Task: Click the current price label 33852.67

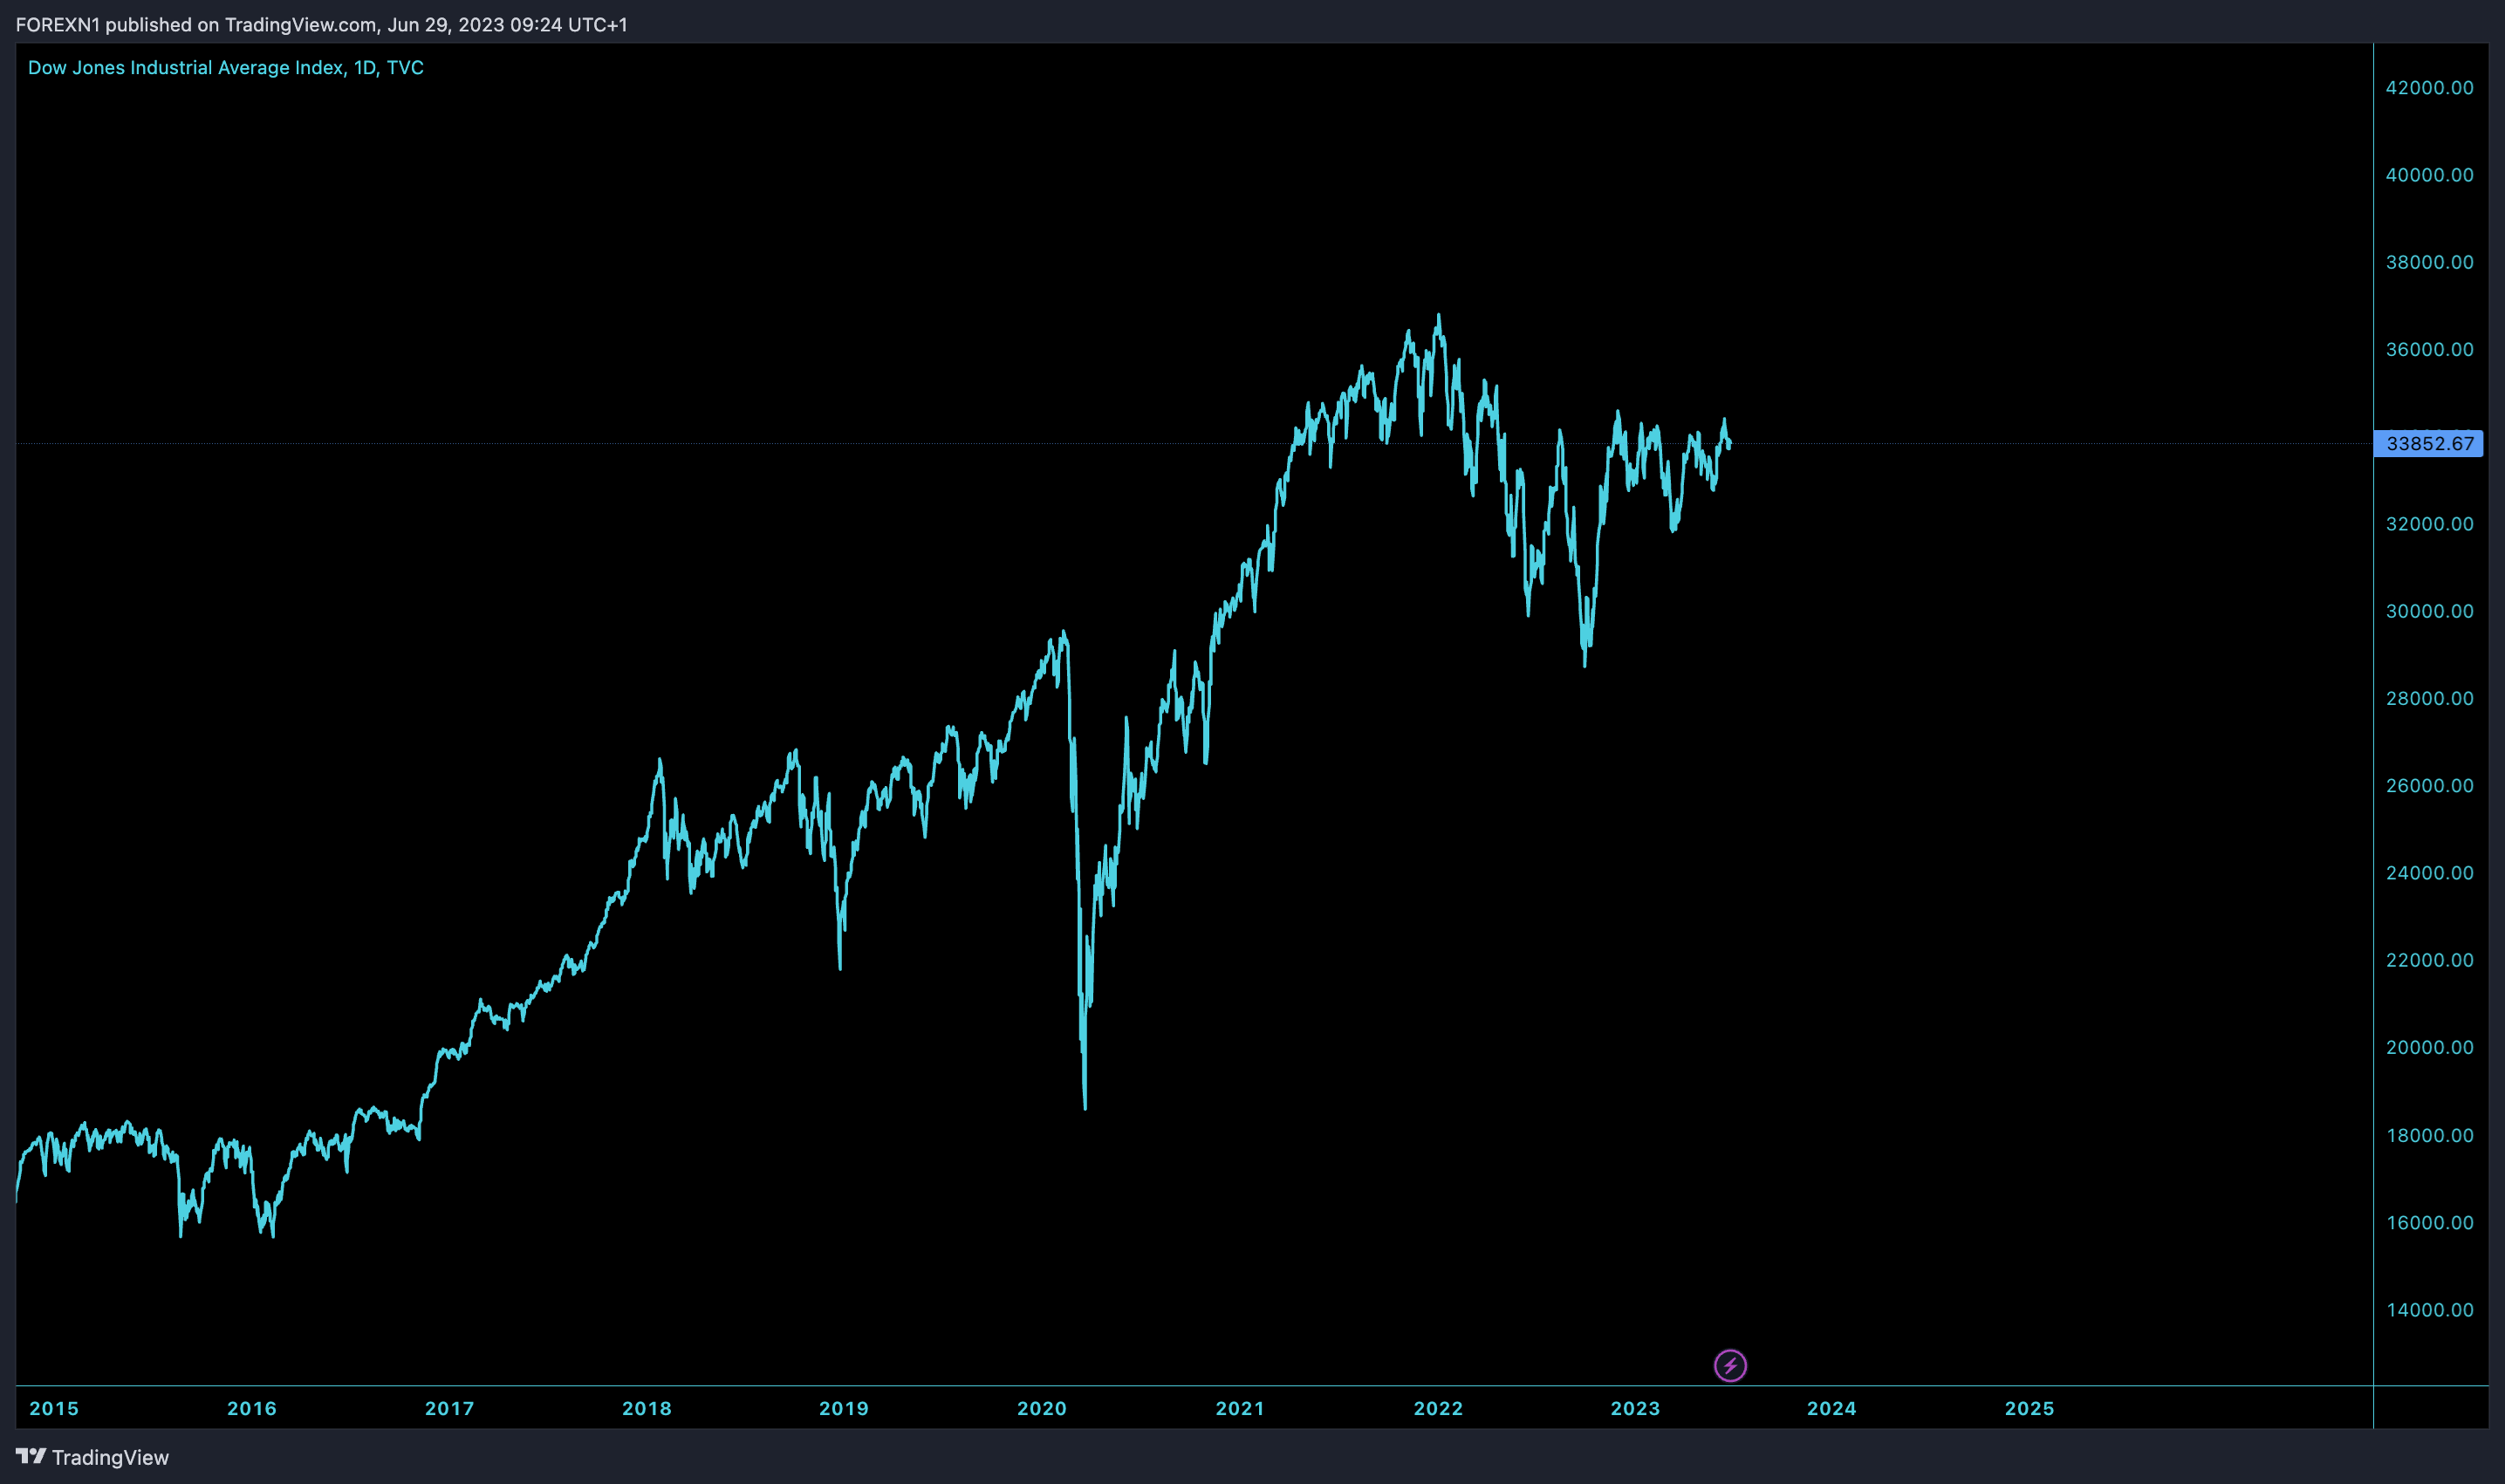Action: point(2428,443)
